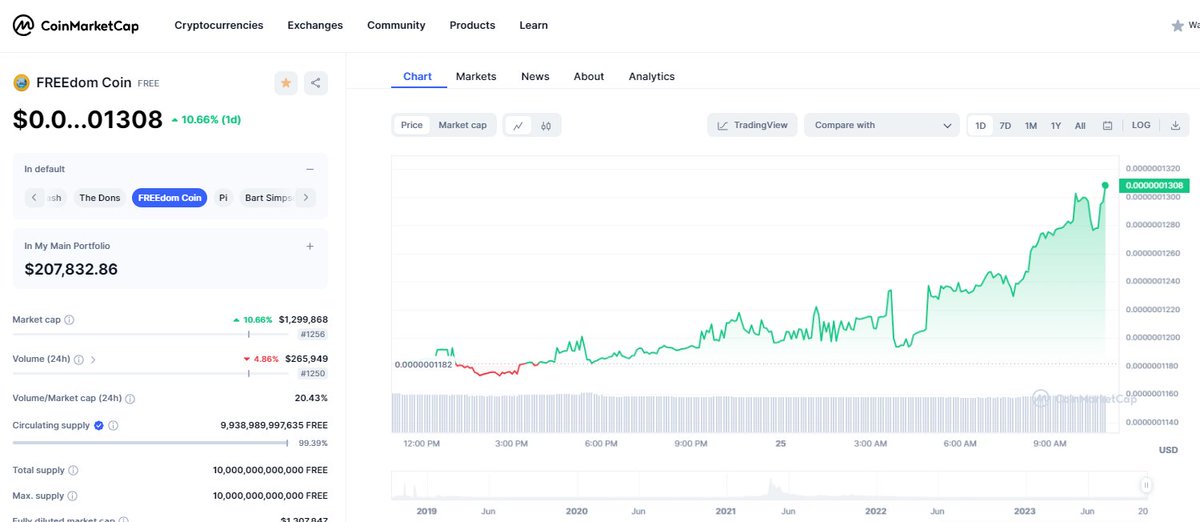Click the green 0.0000001308 price tag
This screenshot has height=522, width=1200.
[x=1154, y=185]
